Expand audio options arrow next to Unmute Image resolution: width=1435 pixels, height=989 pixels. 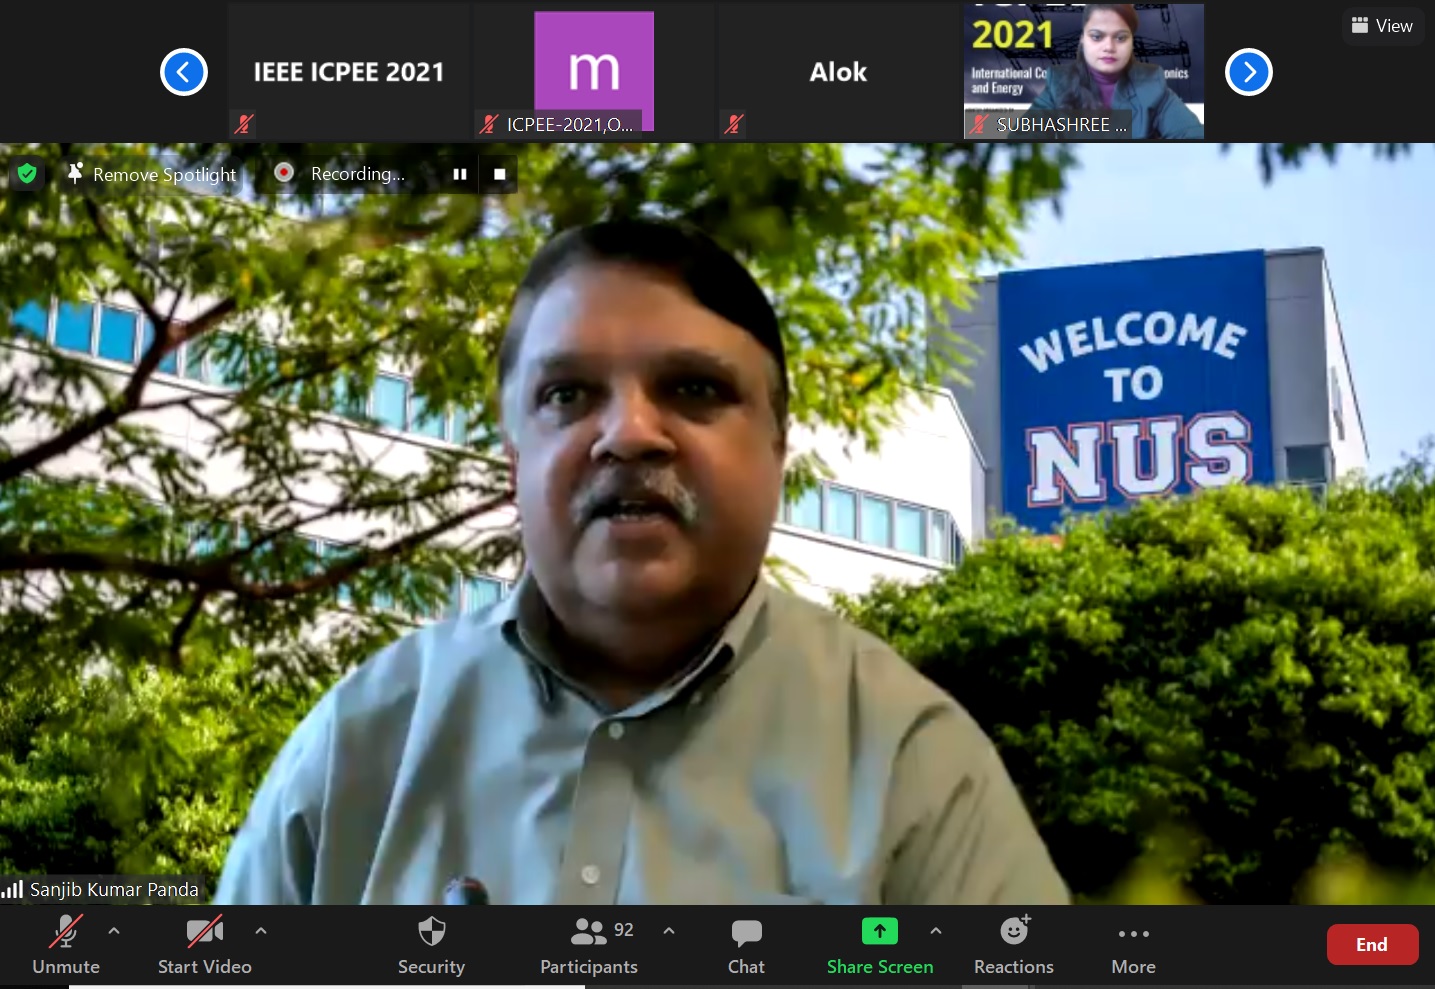tap(114, 931)
